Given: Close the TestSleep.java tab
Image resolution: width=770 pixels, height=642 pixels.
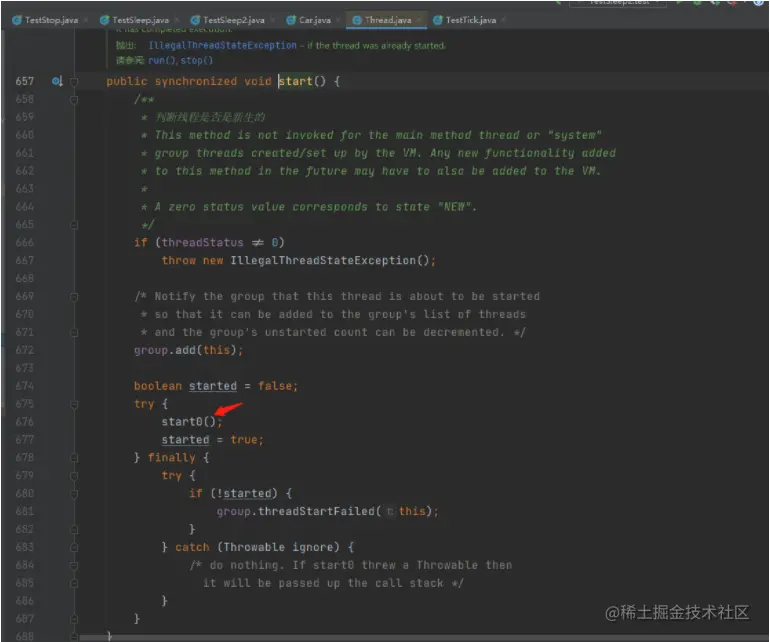Looking at the screenshot, I should click(x=177, y=20).
